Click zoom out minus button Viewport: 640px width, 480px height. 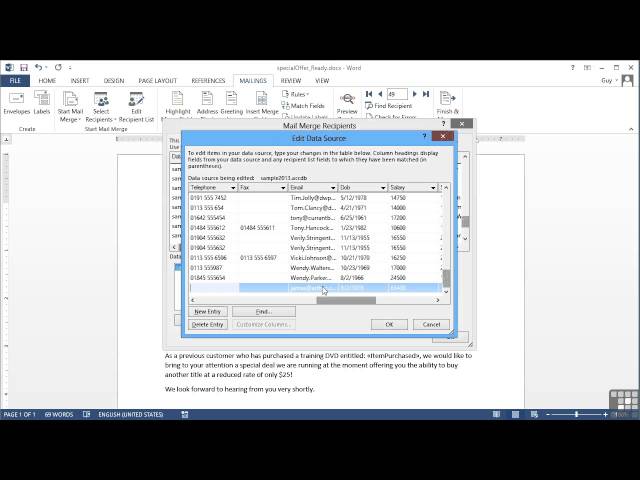tap(548, 415)
